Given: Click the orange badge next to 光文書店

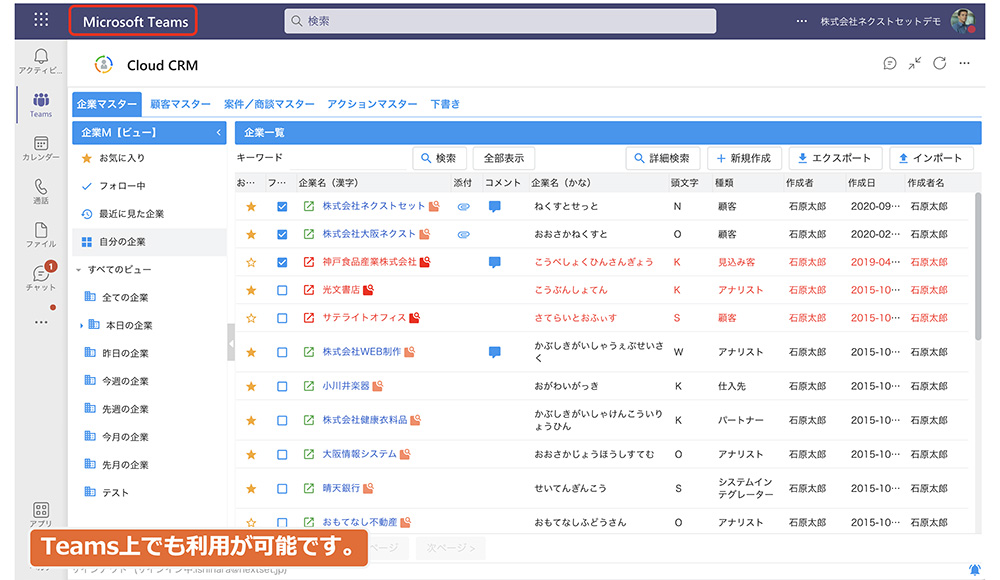Looking at the screenshot, I should tap(368, 290).
